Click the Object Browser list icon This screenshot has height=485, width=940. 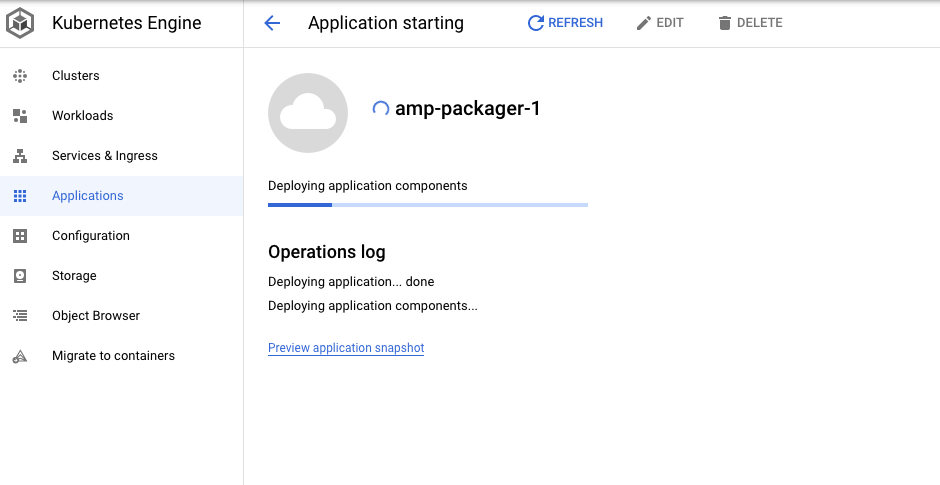20,315
